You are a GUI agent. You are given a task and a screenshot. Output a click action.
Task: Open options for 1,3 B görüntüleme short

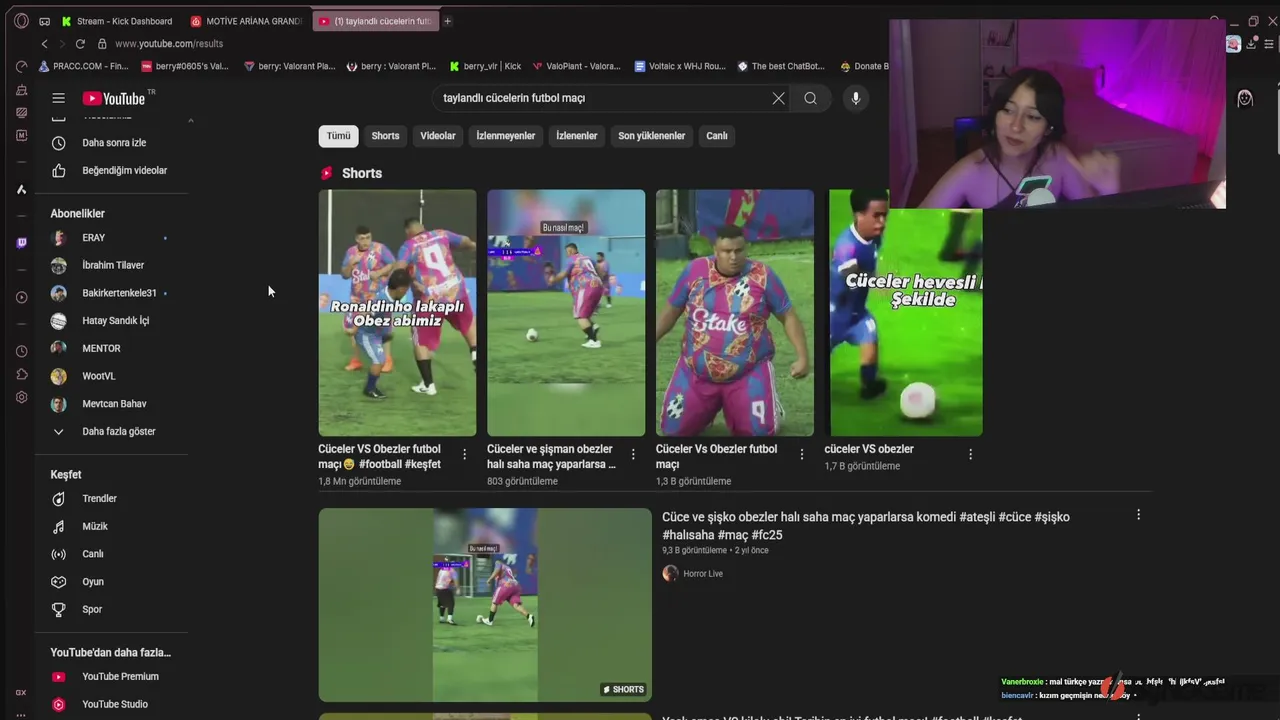click(x=801, y=454)
